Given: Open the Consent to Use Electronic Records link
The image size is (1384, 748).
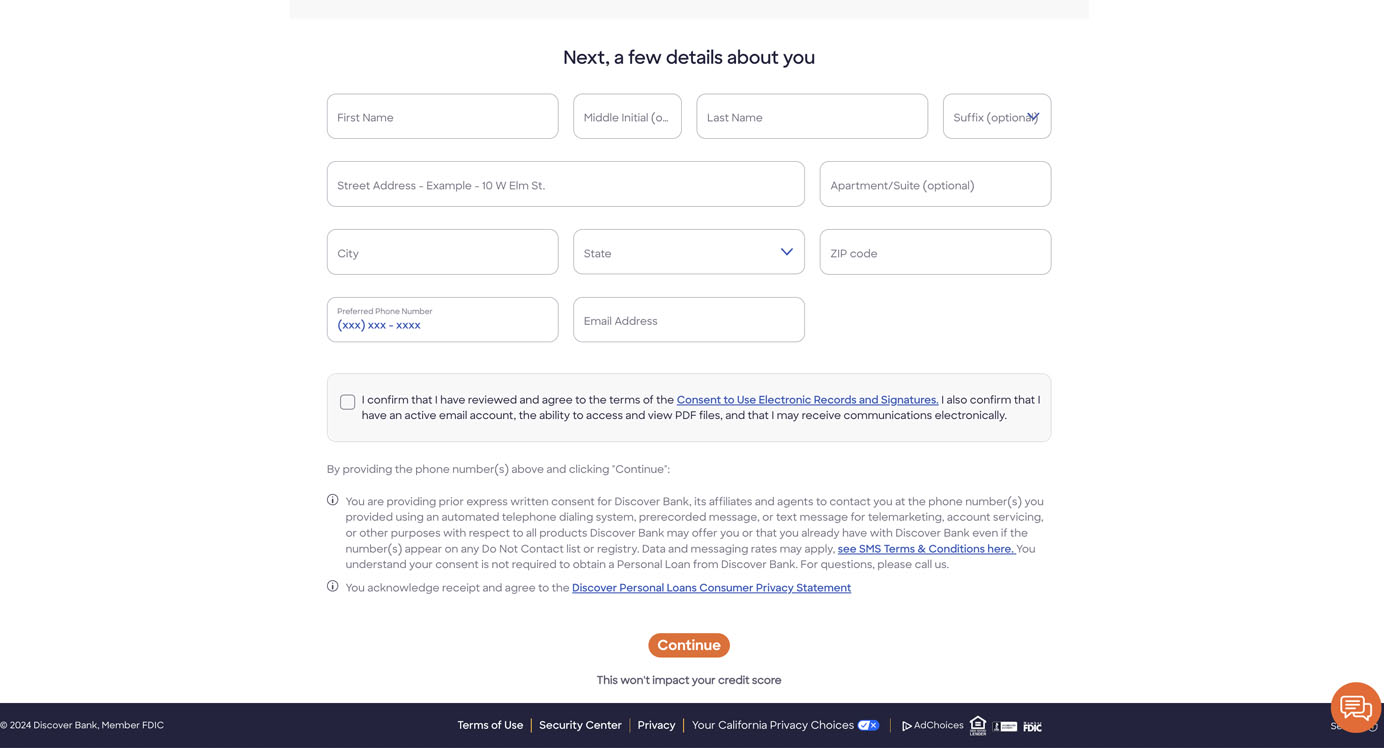Looking at the screenshot, I should pyautogui.click(x=806, y=399).
